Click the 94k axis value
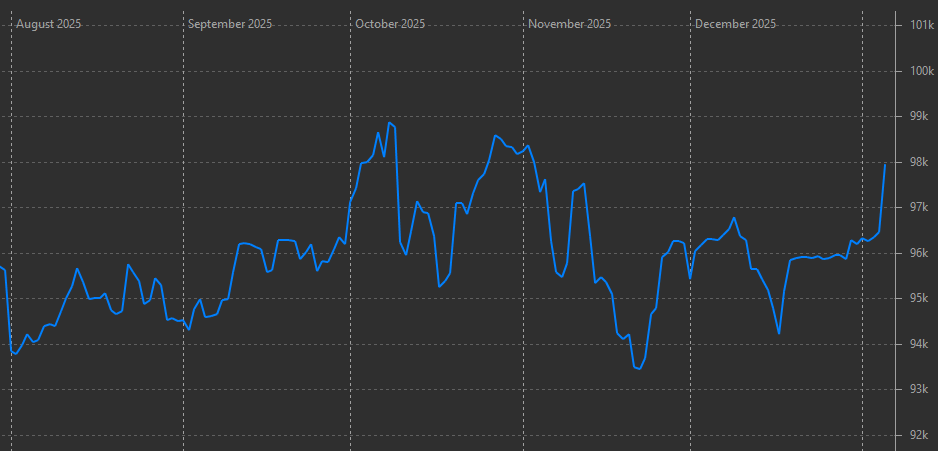Screen dimensions: 938x451 click(919, 344)
